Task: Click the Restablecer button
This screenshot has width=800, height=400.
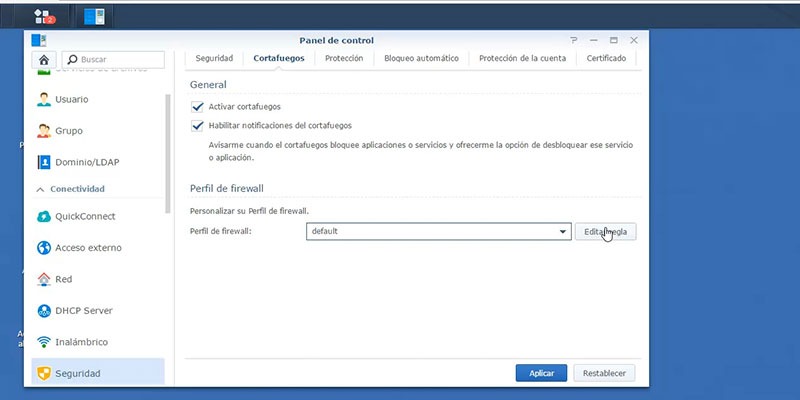Action: (604, 373)
